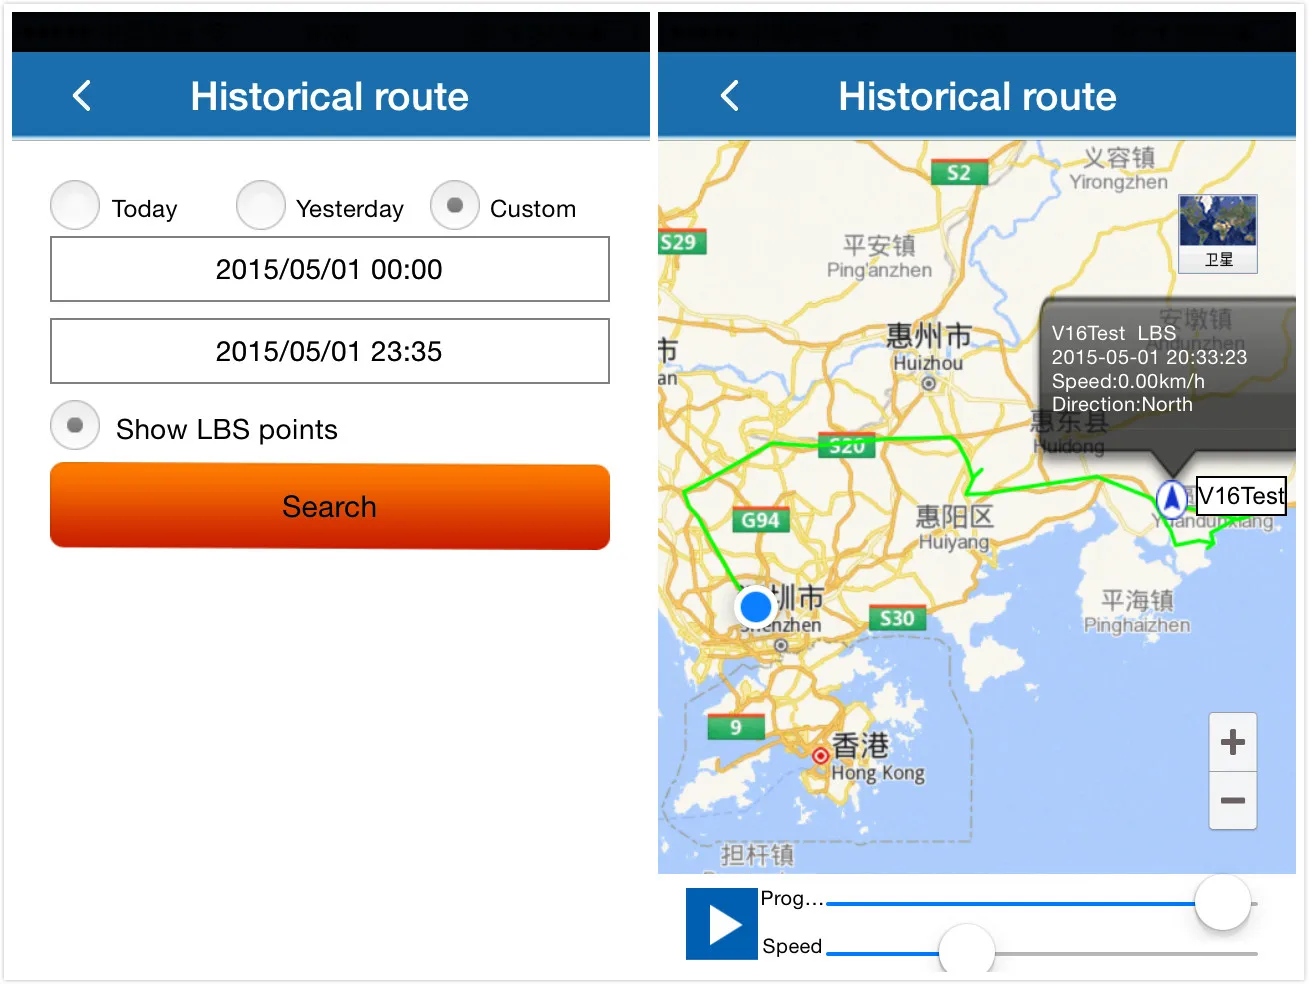This screenshot has width=1309, height=984.
Task: Click the S29 highway badge
Action: coord(681,242)
